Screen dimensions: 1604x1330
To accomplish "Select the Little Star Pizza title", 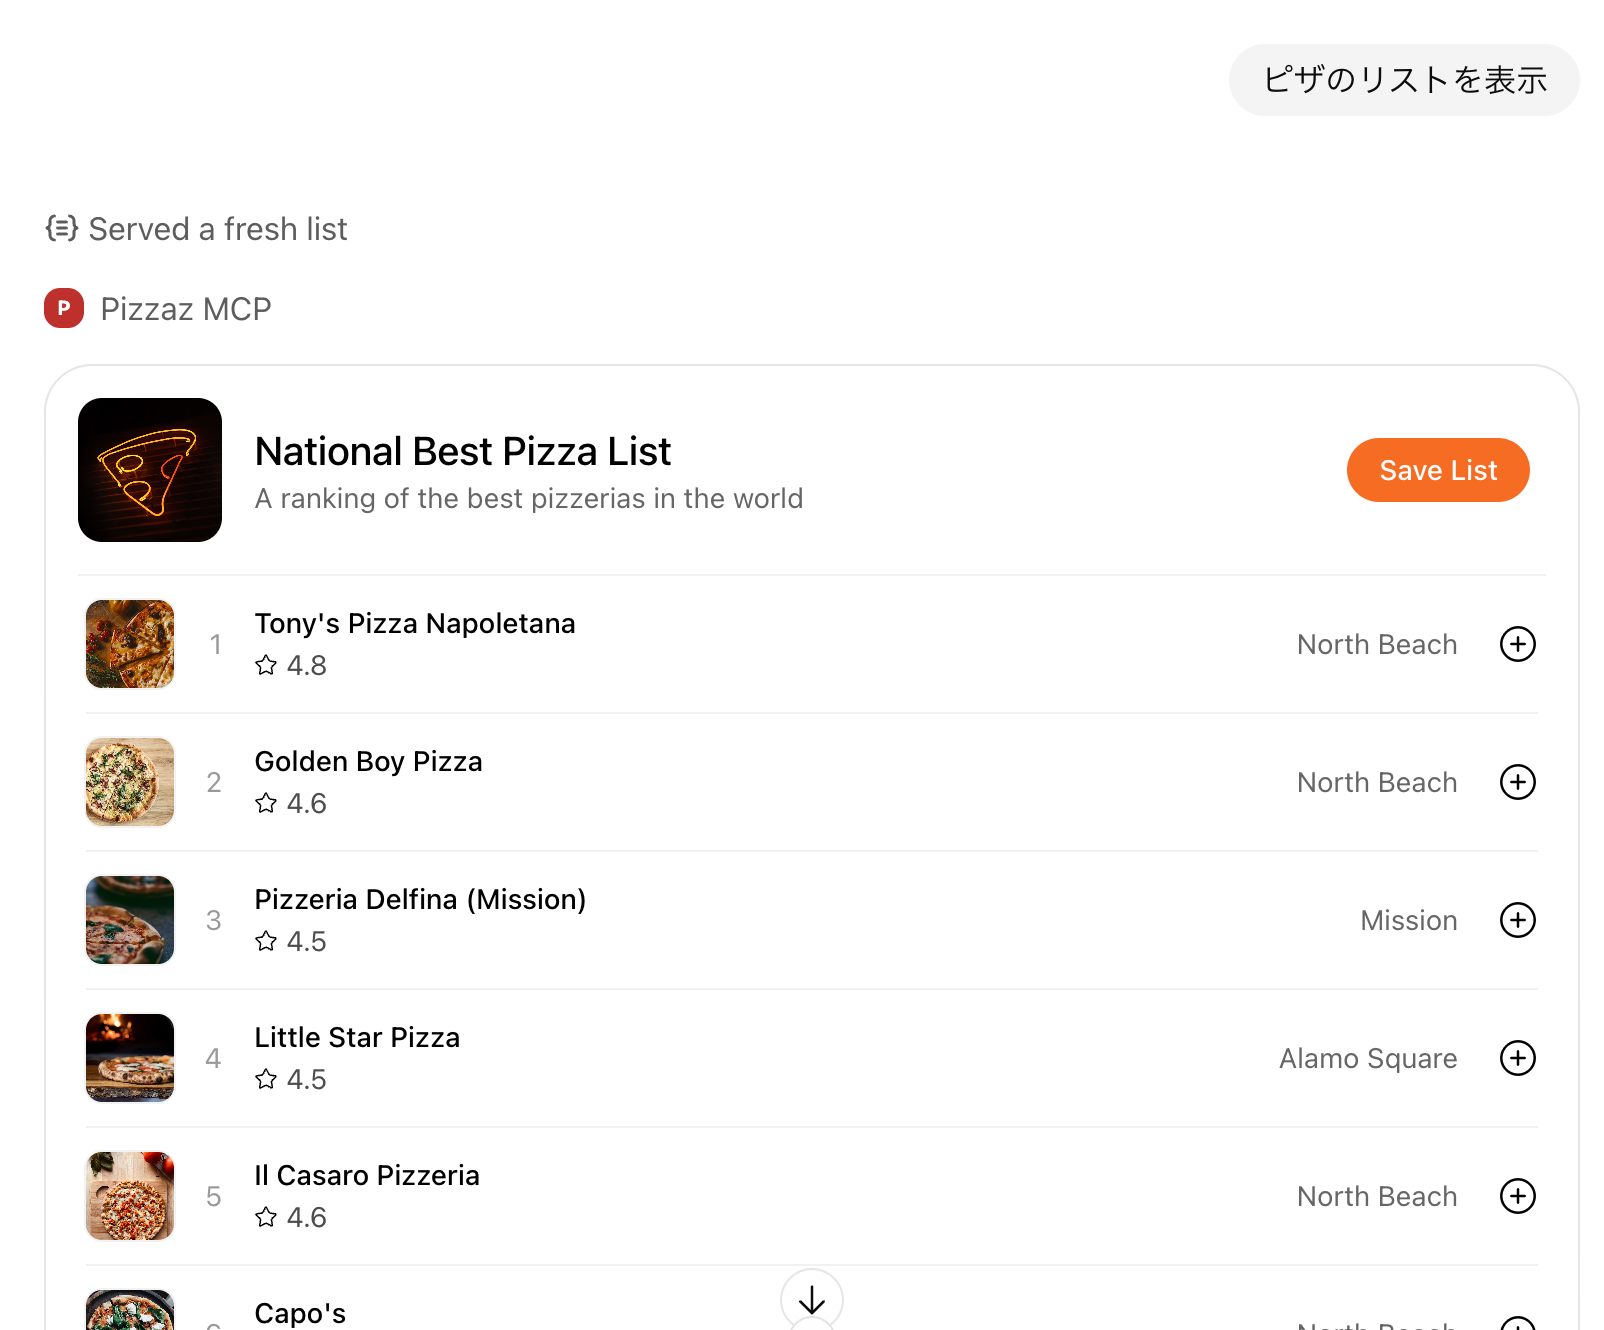I will click(x=357, y=1037).
